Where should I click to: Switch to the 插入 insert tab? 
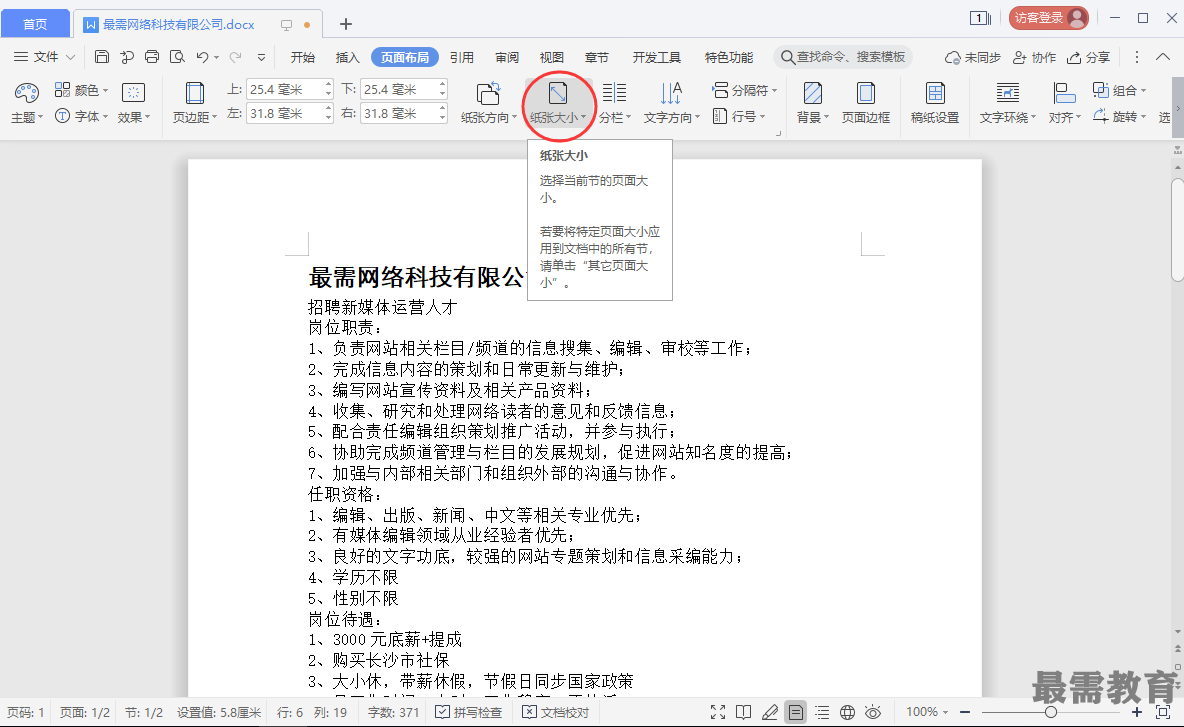347,57
